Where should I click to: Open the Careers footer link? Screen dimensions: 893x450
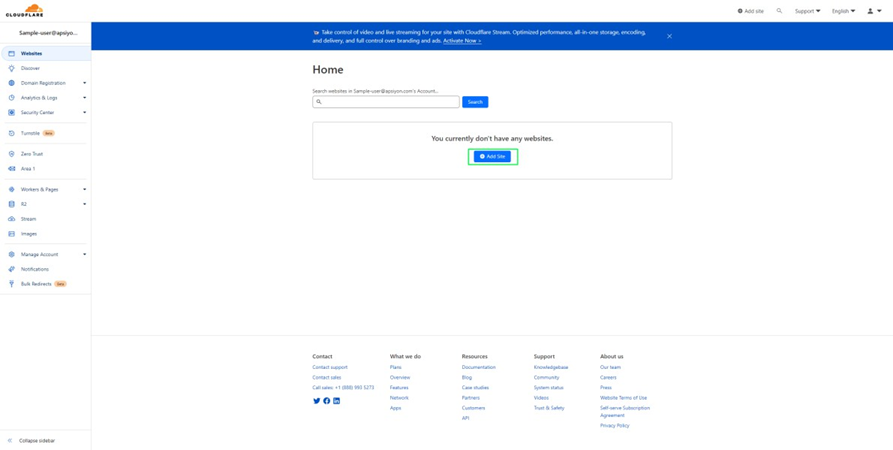point(608,378)
